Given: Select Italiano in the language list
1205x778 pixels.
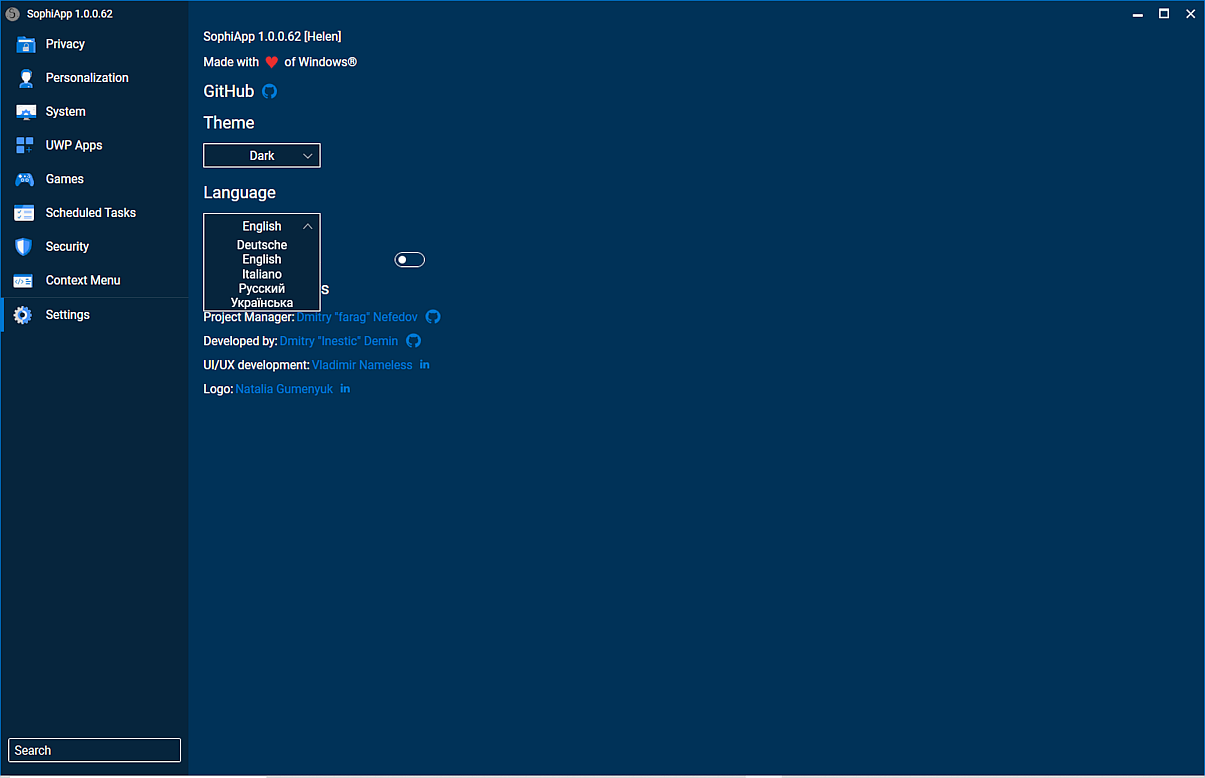Looking at the screenshot, I should tap(262, 274).
